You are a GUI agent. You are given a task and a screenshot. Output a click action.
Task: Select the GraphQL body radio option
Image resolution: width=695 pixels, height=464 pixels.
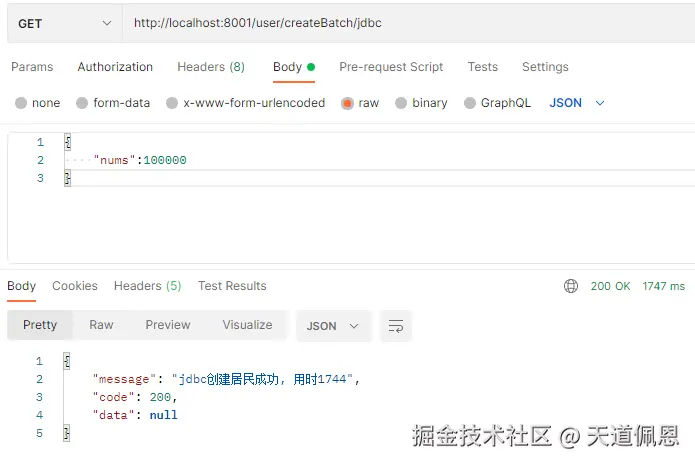[x=470, y=103]
